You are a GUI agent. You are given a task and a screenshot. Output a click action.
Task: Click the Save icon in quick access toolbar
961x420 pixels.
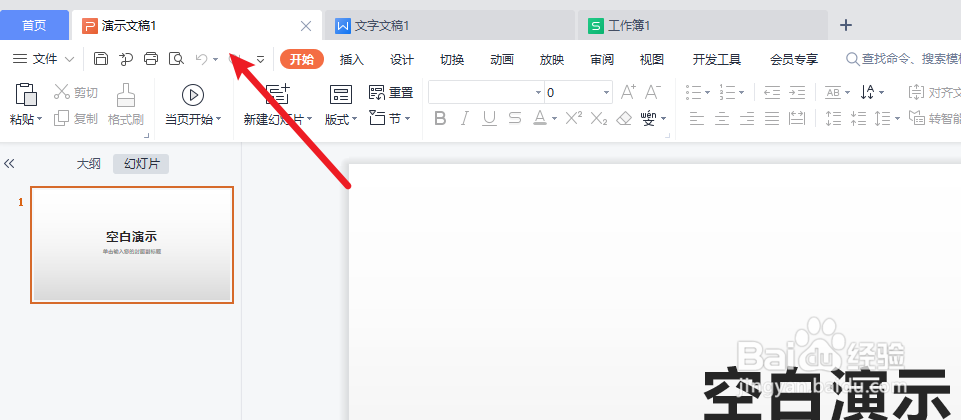click(x=101, y=59)
